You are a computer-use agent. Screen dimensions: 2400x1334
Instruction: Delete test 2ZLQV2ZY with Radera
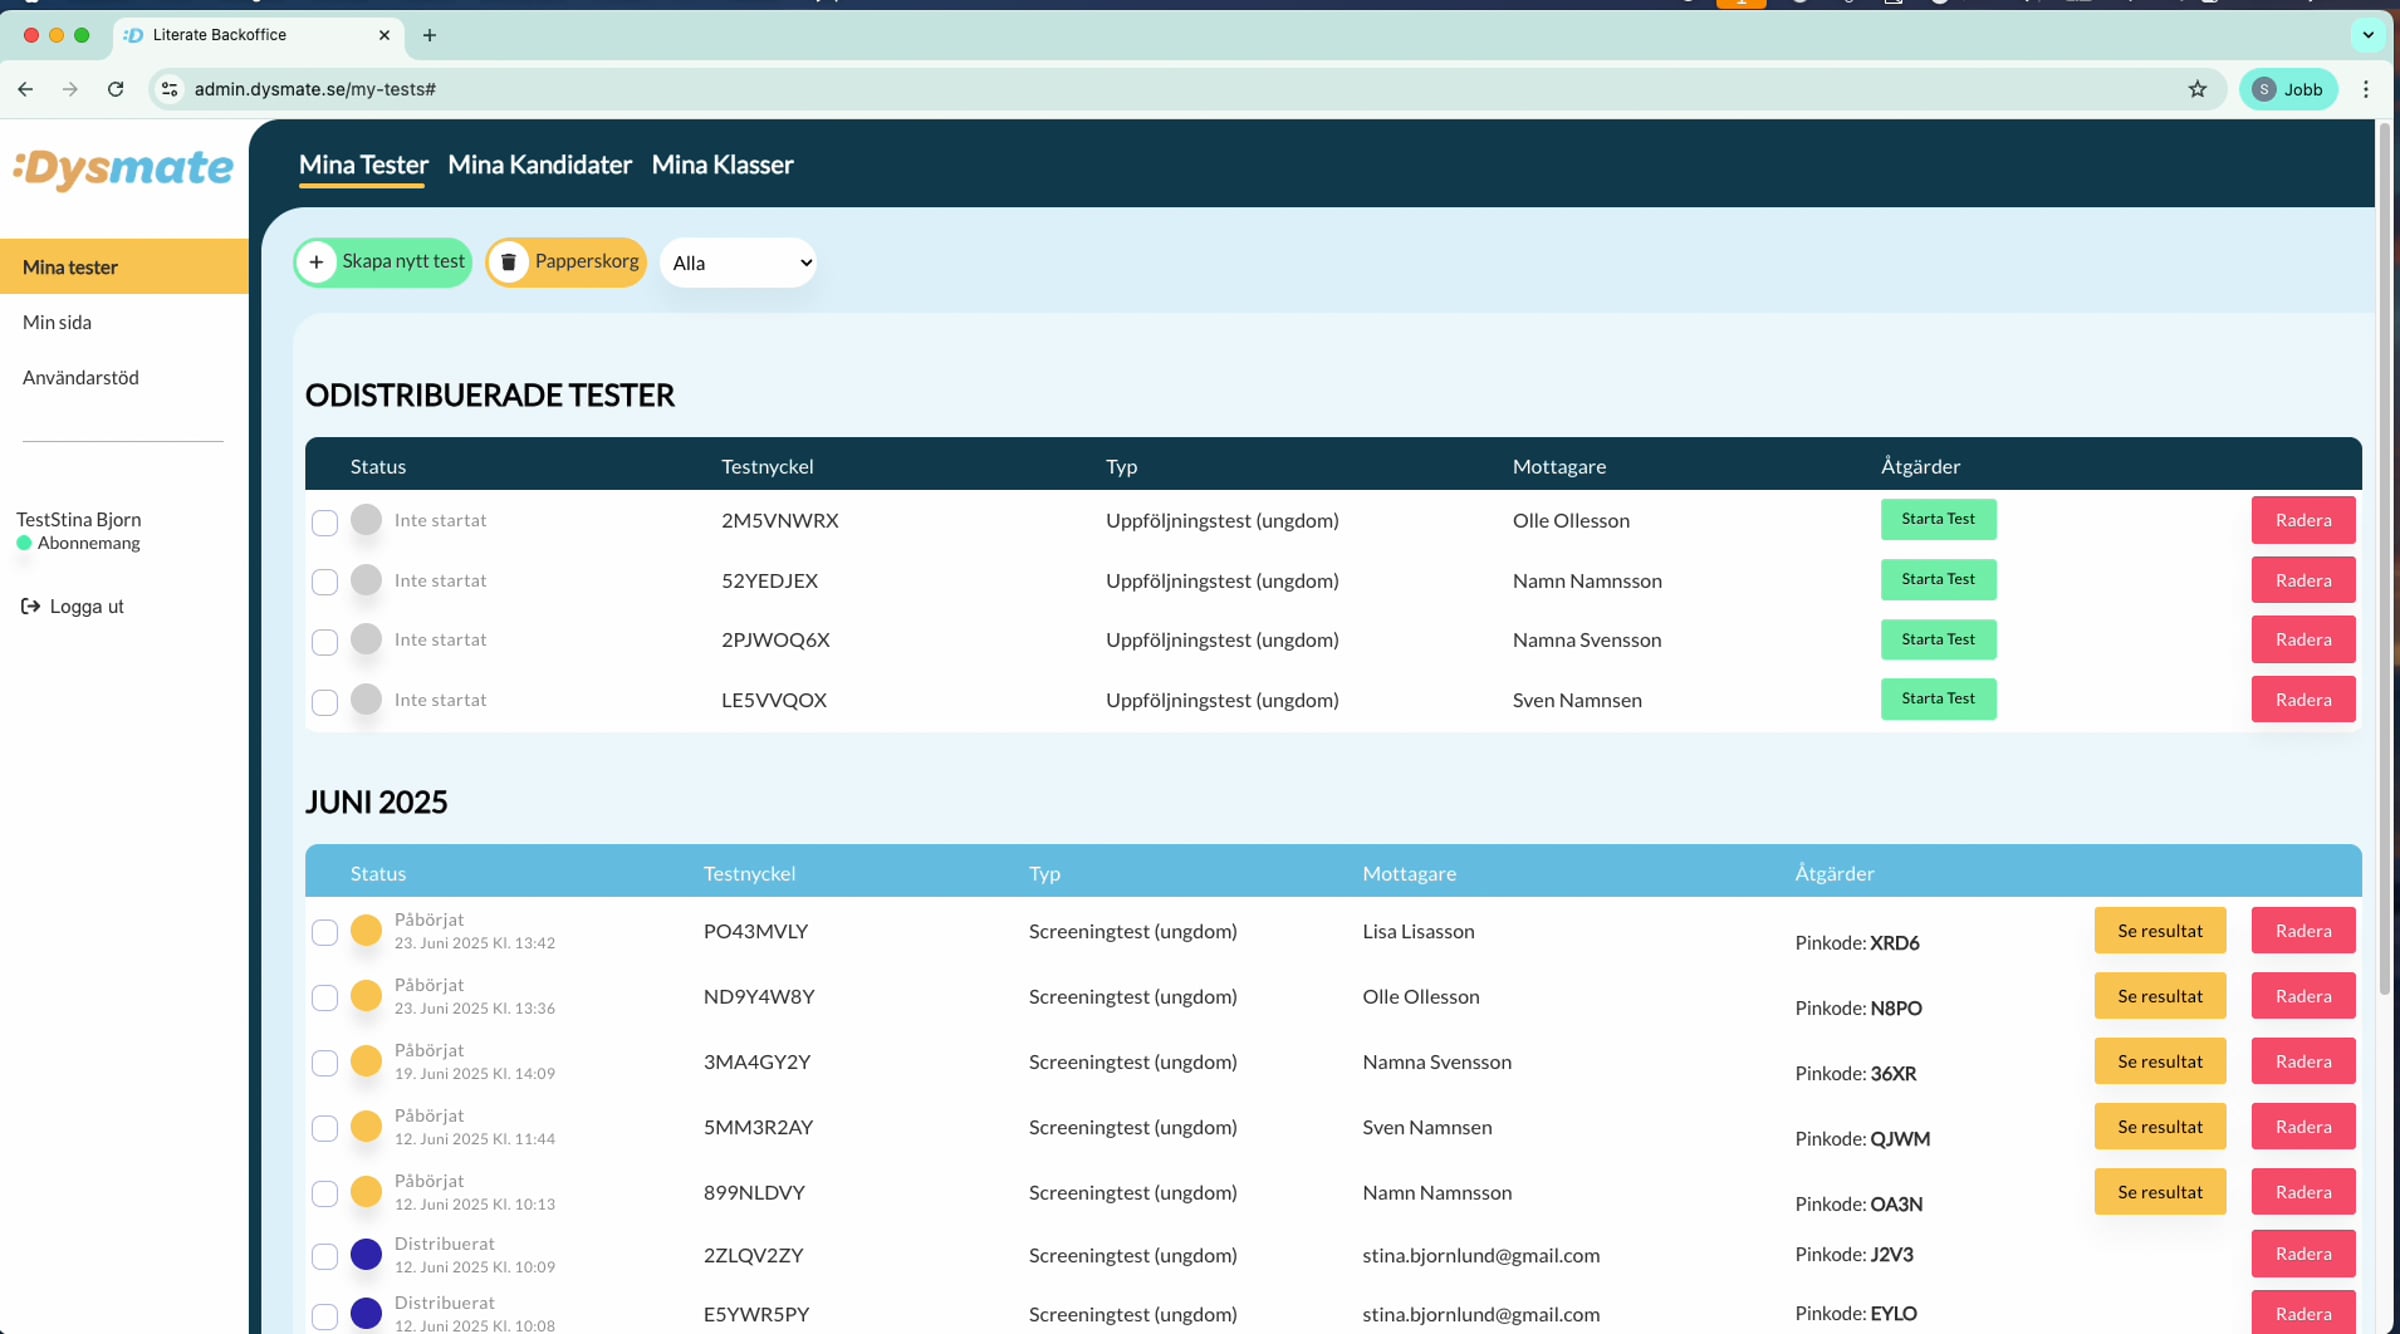point(2303,1254)
